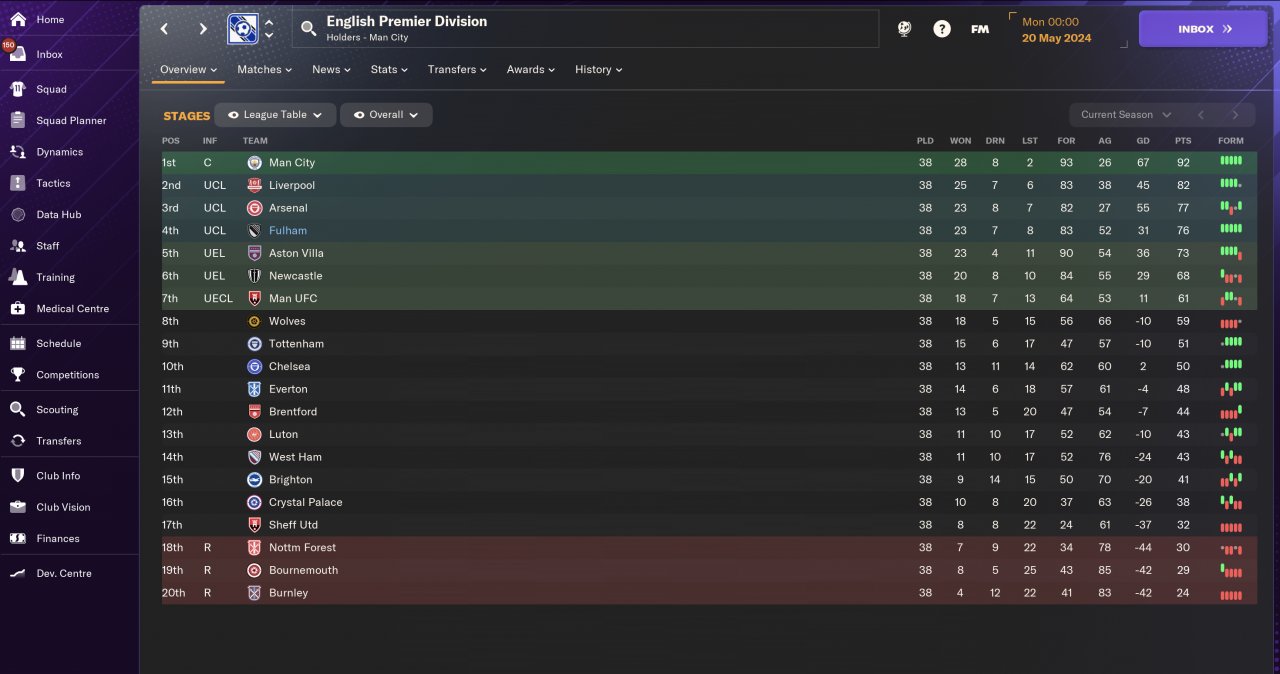Open the Matches tab menu
Viewport: 1280px width, 674px height.
click(264, 69)
